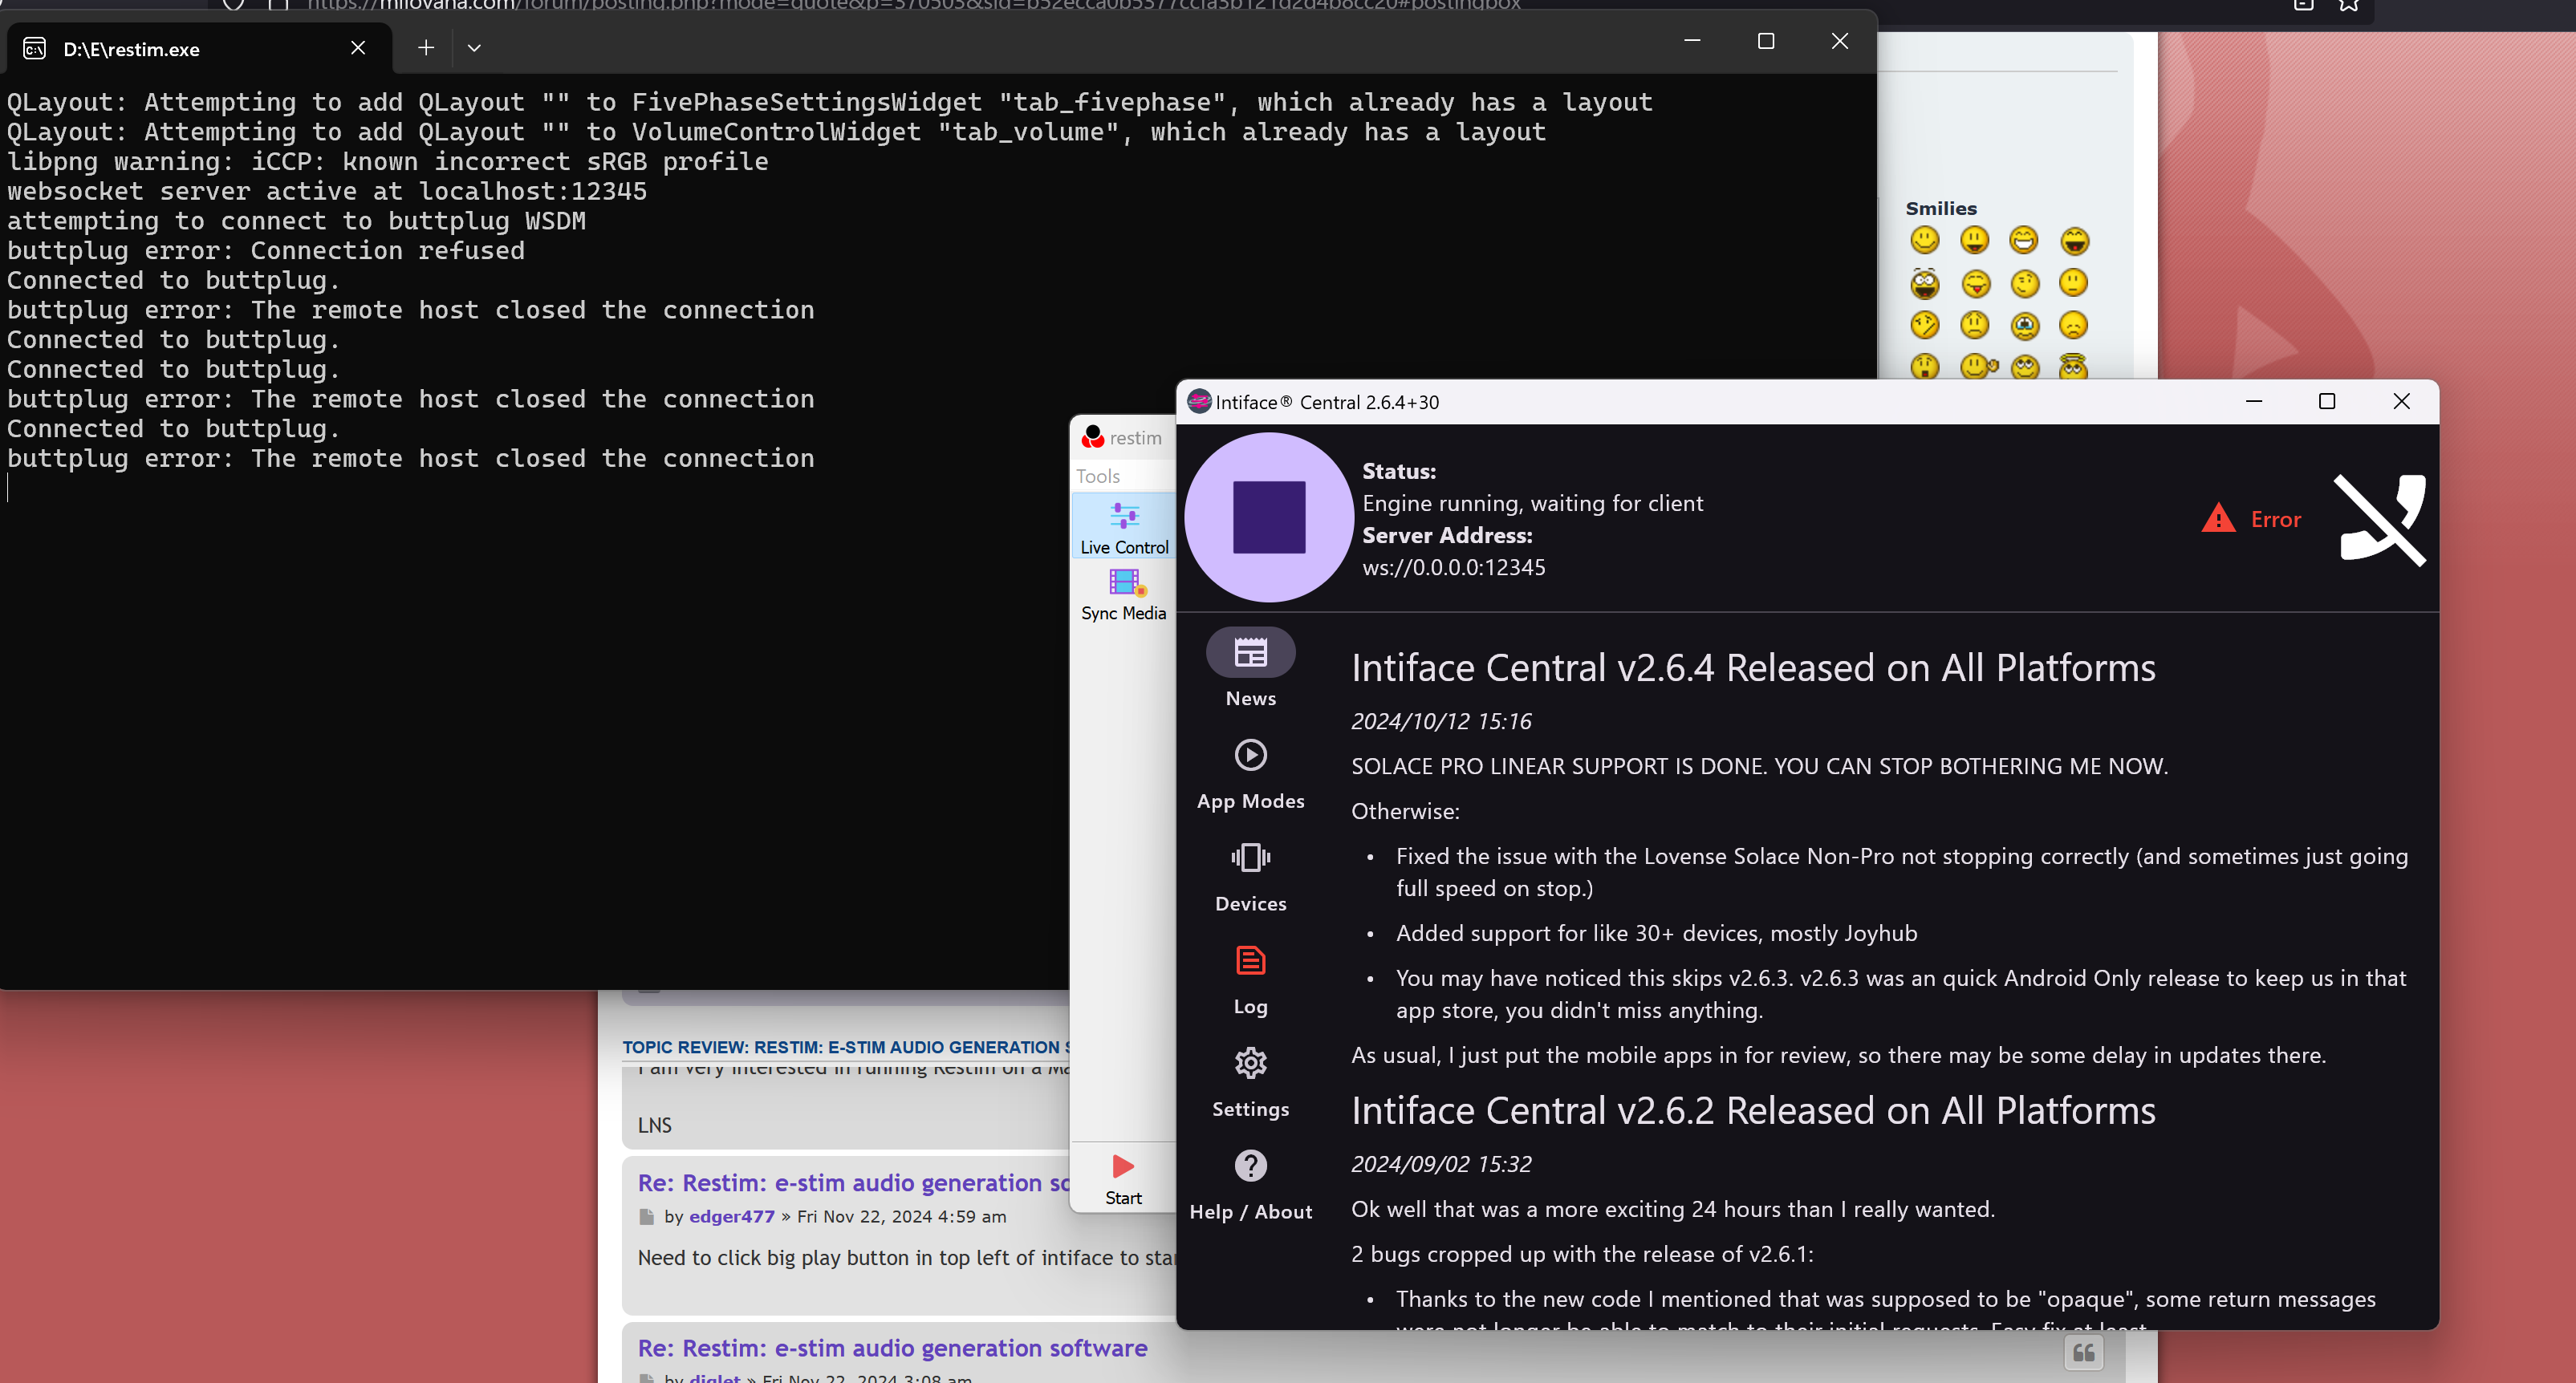
Task: Open Settings in the Intiface sidebar
Action: [x=1250, y=1082]
